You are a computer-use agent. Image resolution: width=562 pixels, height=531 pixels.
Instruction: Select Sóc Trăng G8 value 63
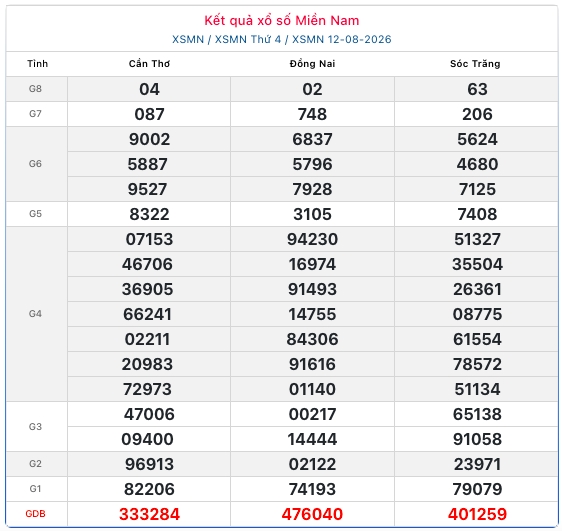click(477, 89)
